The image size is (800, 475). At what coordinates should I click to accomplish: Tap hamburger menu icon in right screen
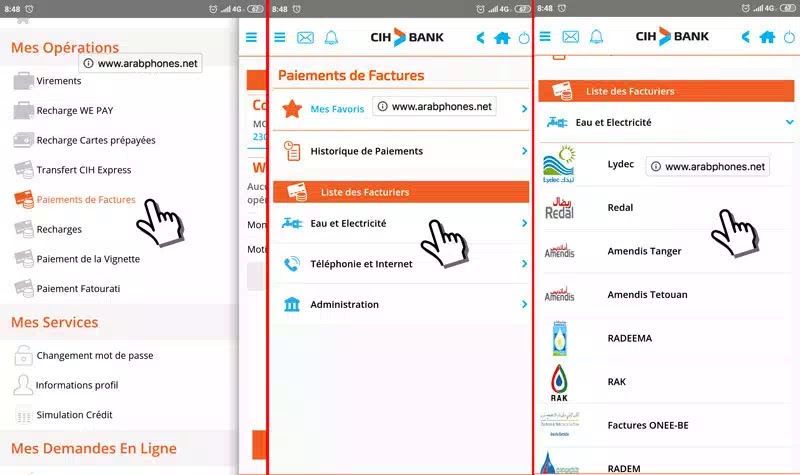tap(545, 36)
